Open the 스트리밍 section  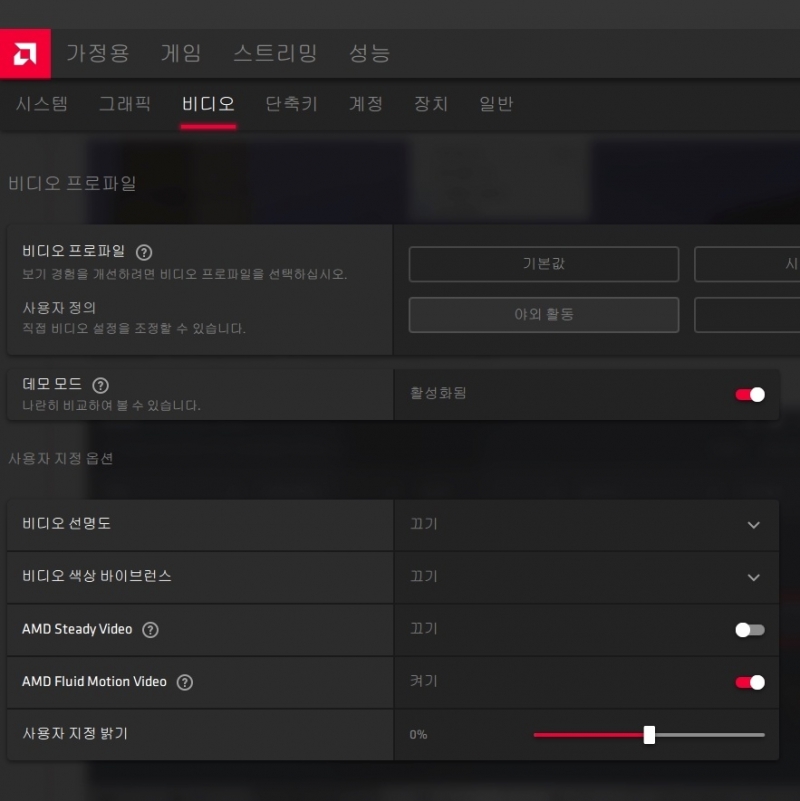pyautogui.click(x=275, y=53)
